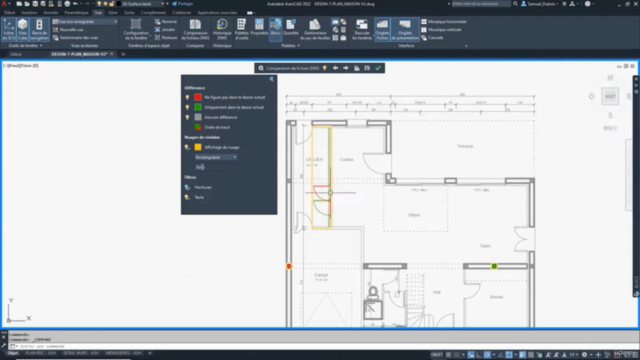640x360 pixels.
Task: Unpin the comparison settings panel
Action: click(271, 79)
